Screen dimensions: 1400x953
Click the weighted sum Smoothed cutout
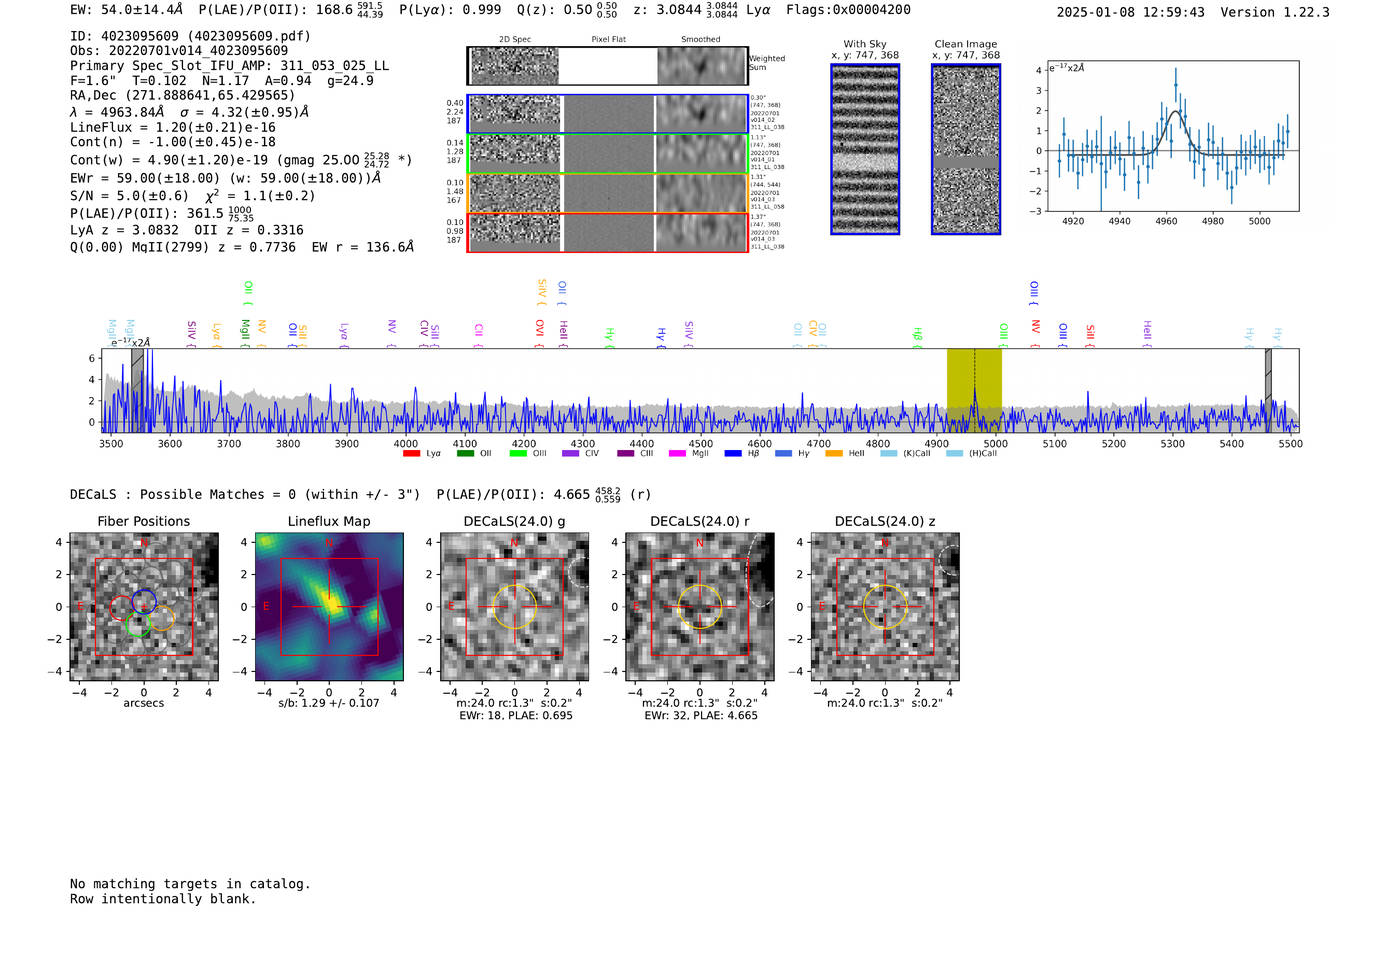pyautogui.click(x=702, y=66)
